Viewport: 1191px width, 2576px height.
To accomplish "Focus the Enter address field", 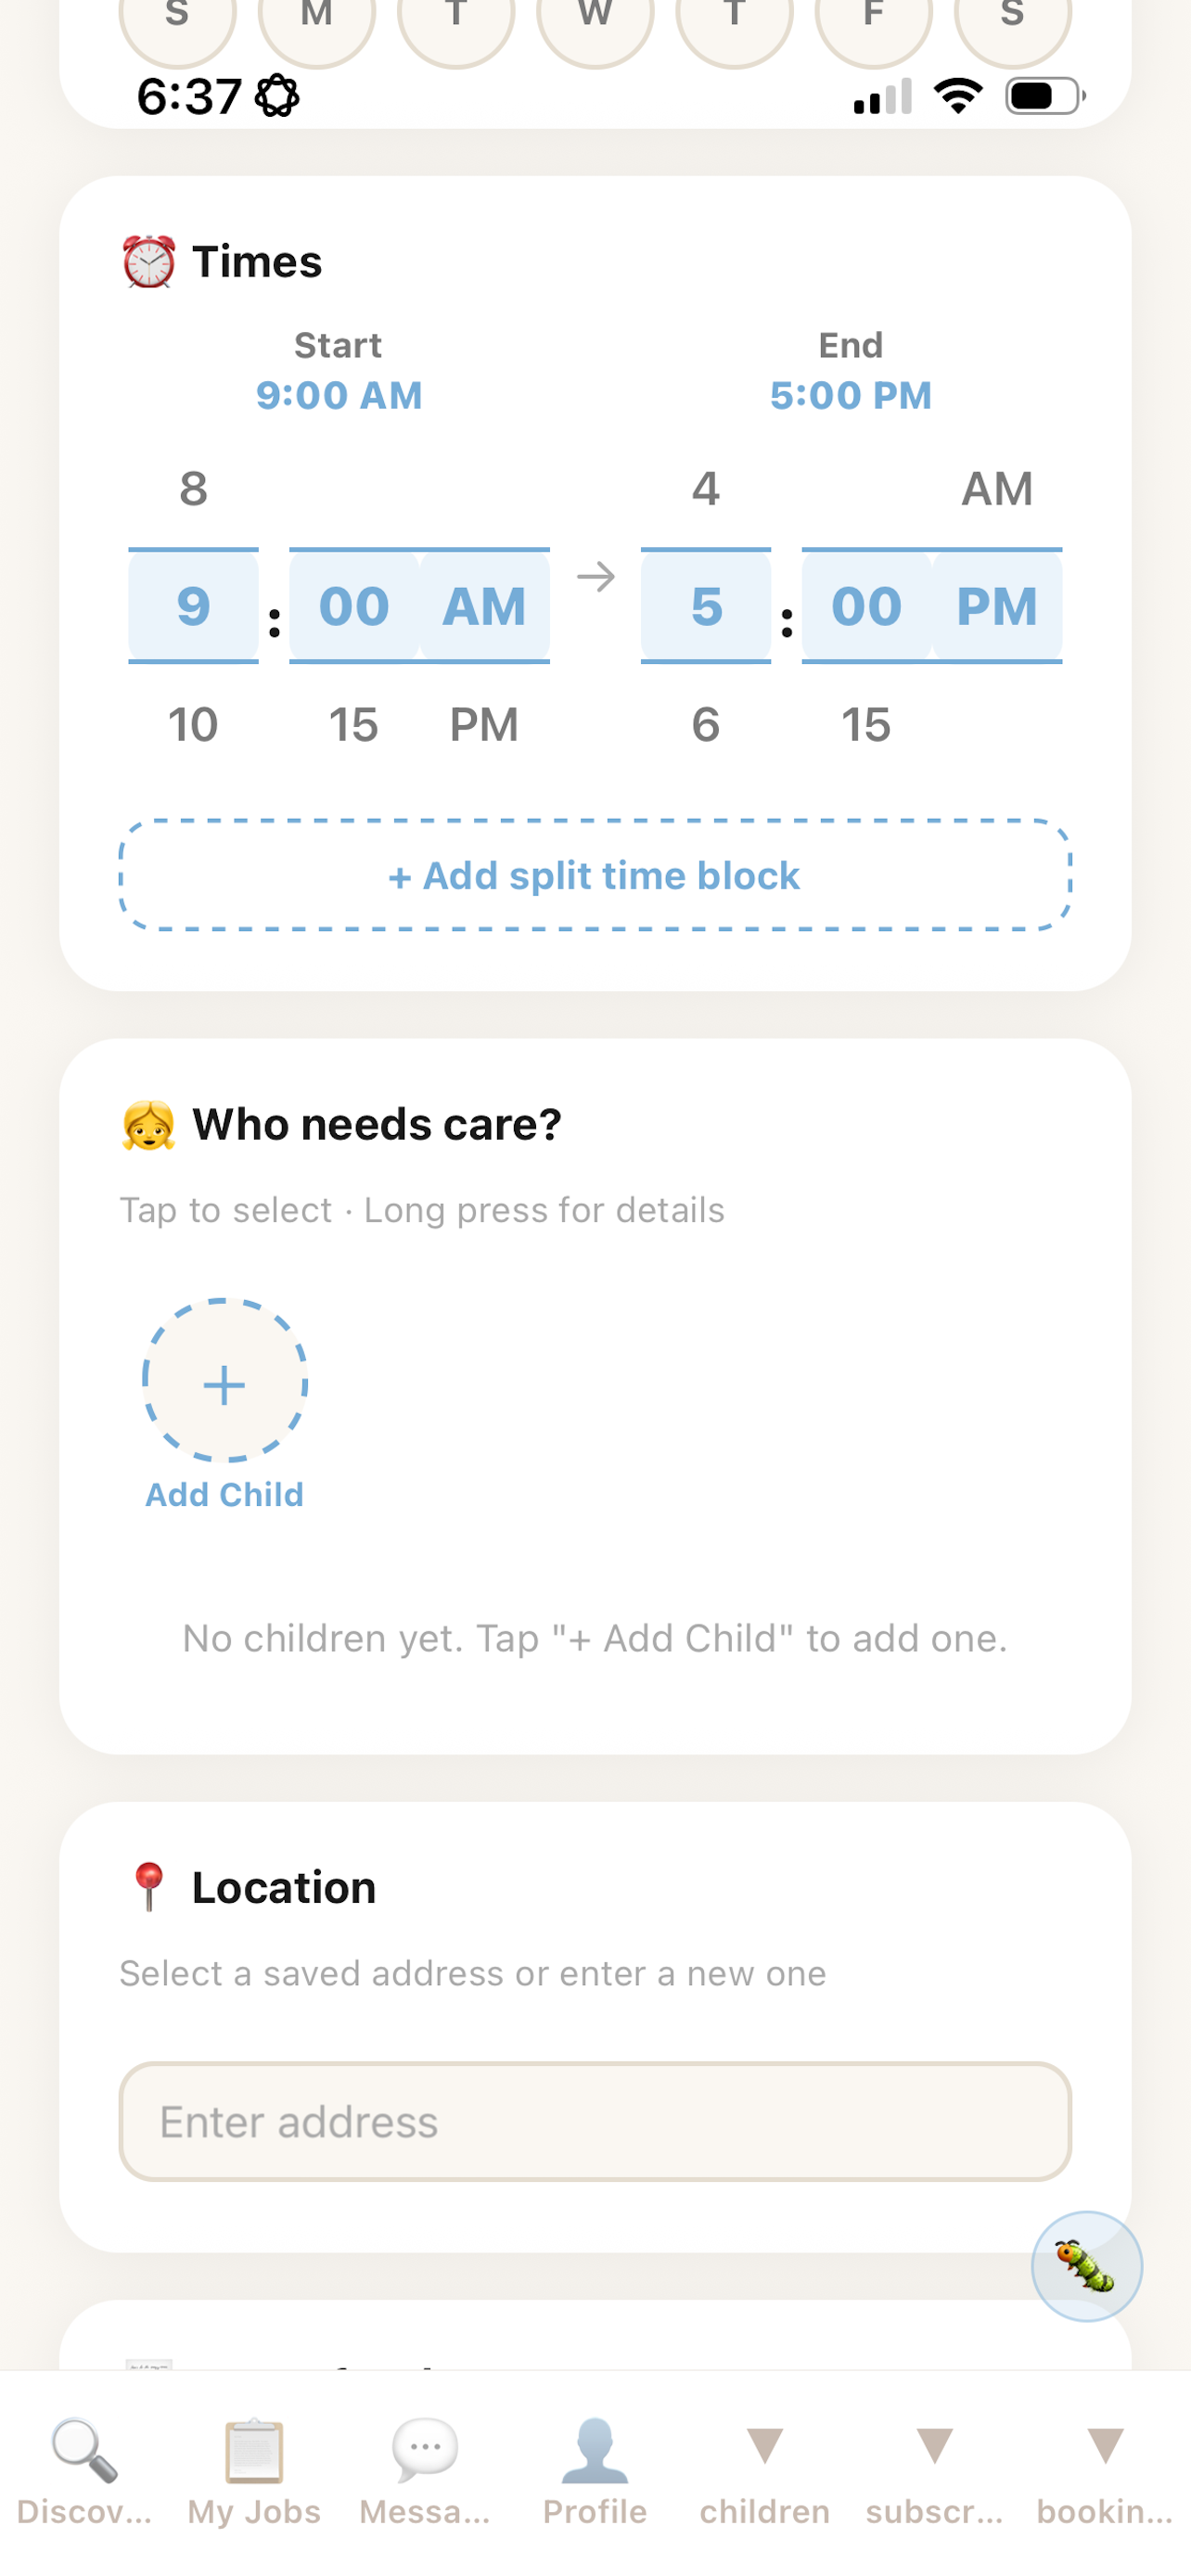I will [x=595, y=2121].
